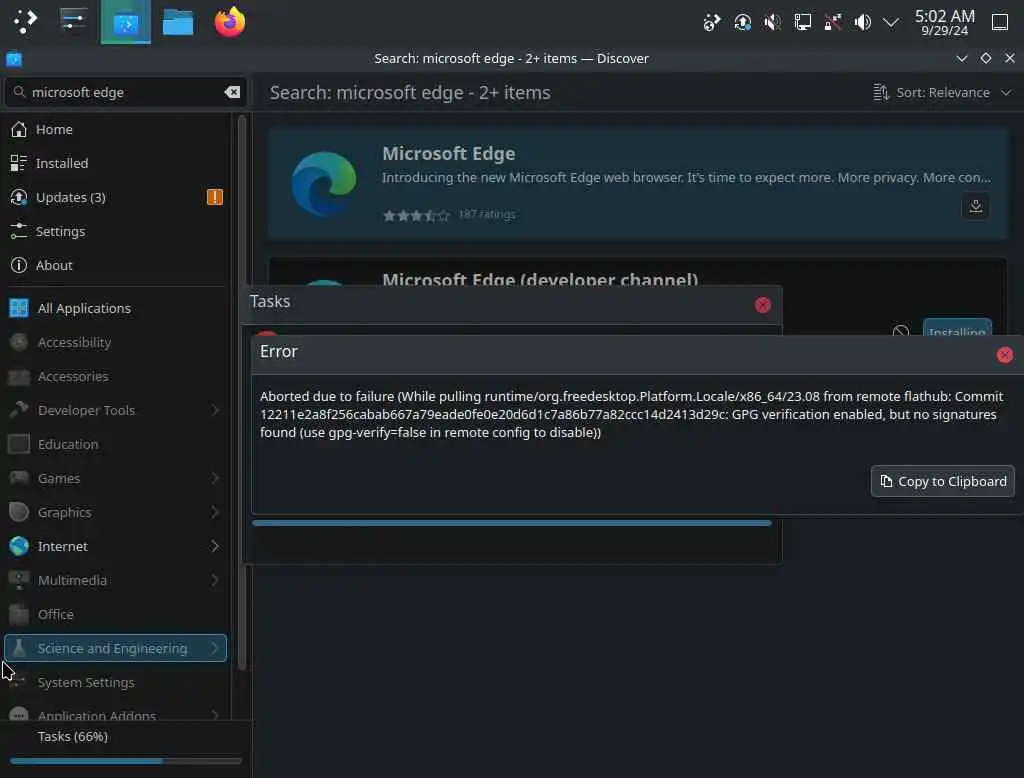
Task: Click the muted microphone tray icon
Action: (772, 22)
